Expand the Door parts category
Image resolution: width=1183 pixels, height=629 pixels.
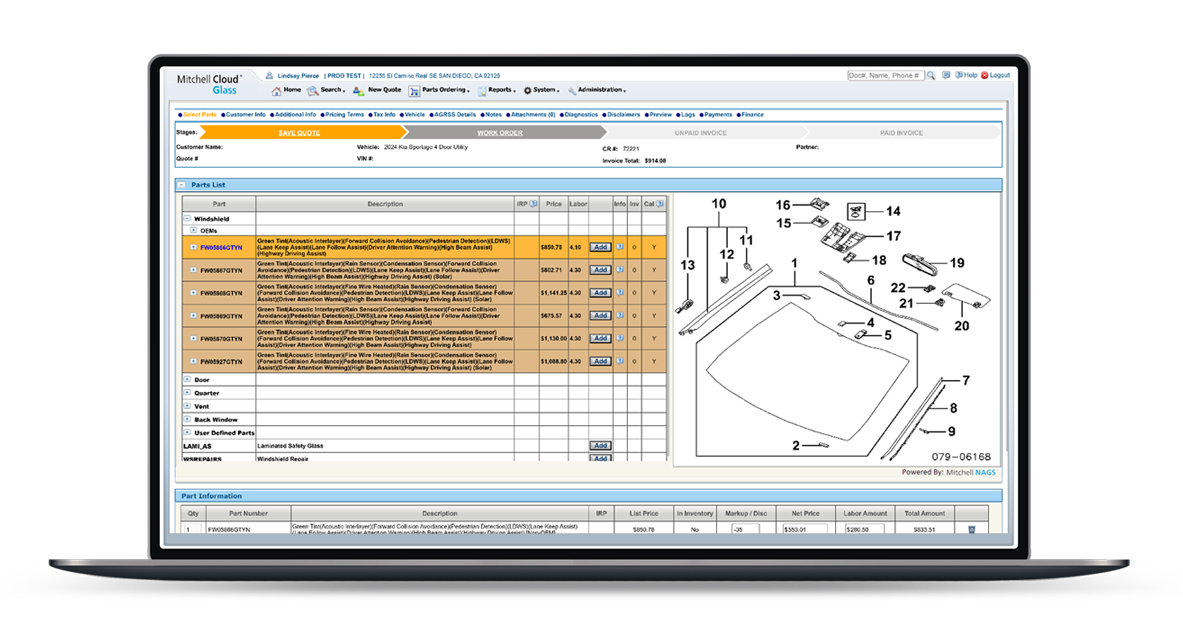click(x=187, y=380)
